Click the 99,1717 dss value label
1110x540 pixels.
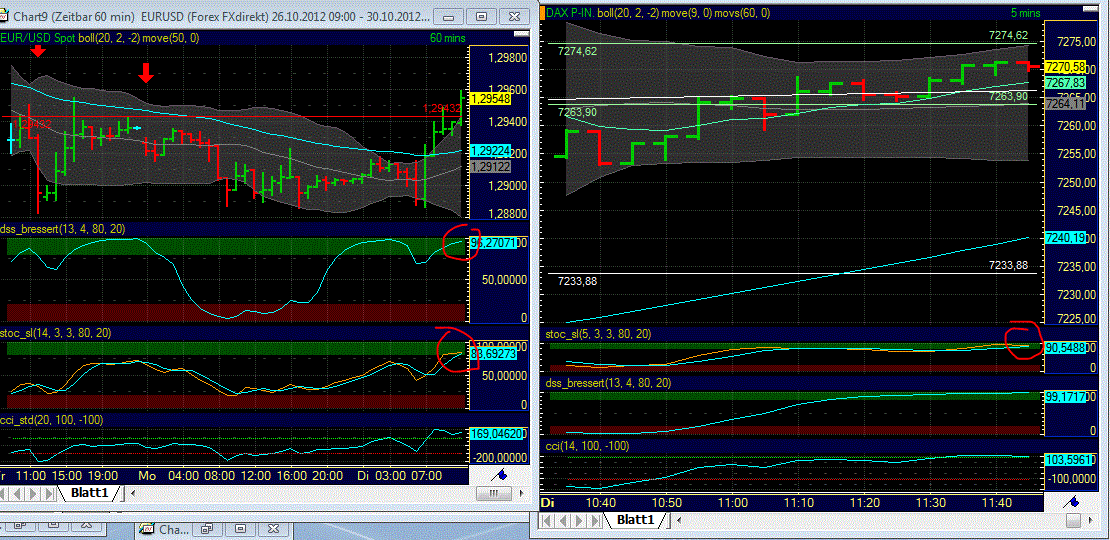coord(1065,398)
